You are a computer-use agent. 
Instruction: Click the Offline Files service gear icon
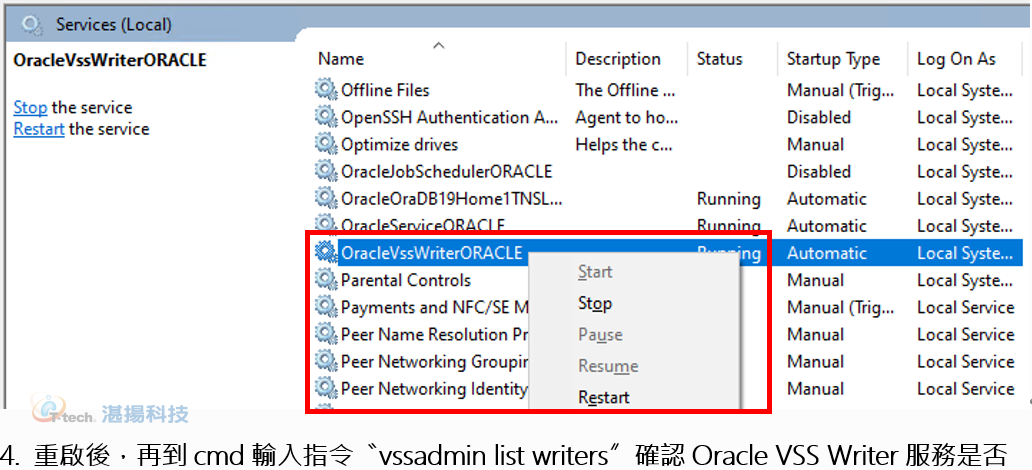(325, 90)
